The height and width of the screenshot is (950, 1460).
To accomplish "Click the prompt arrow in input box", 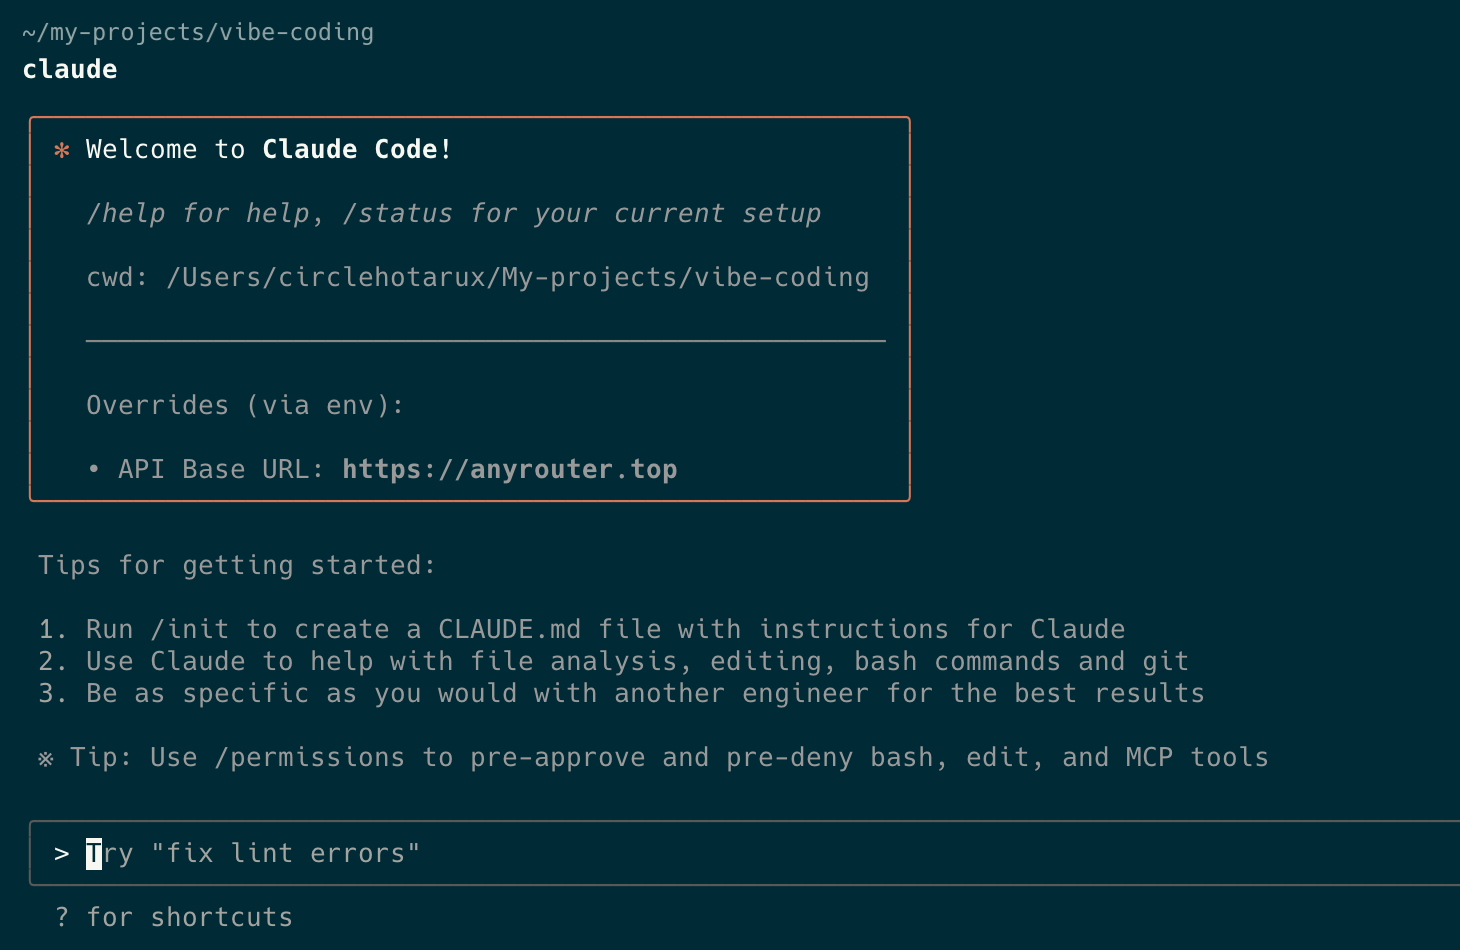I will point(62,853).
